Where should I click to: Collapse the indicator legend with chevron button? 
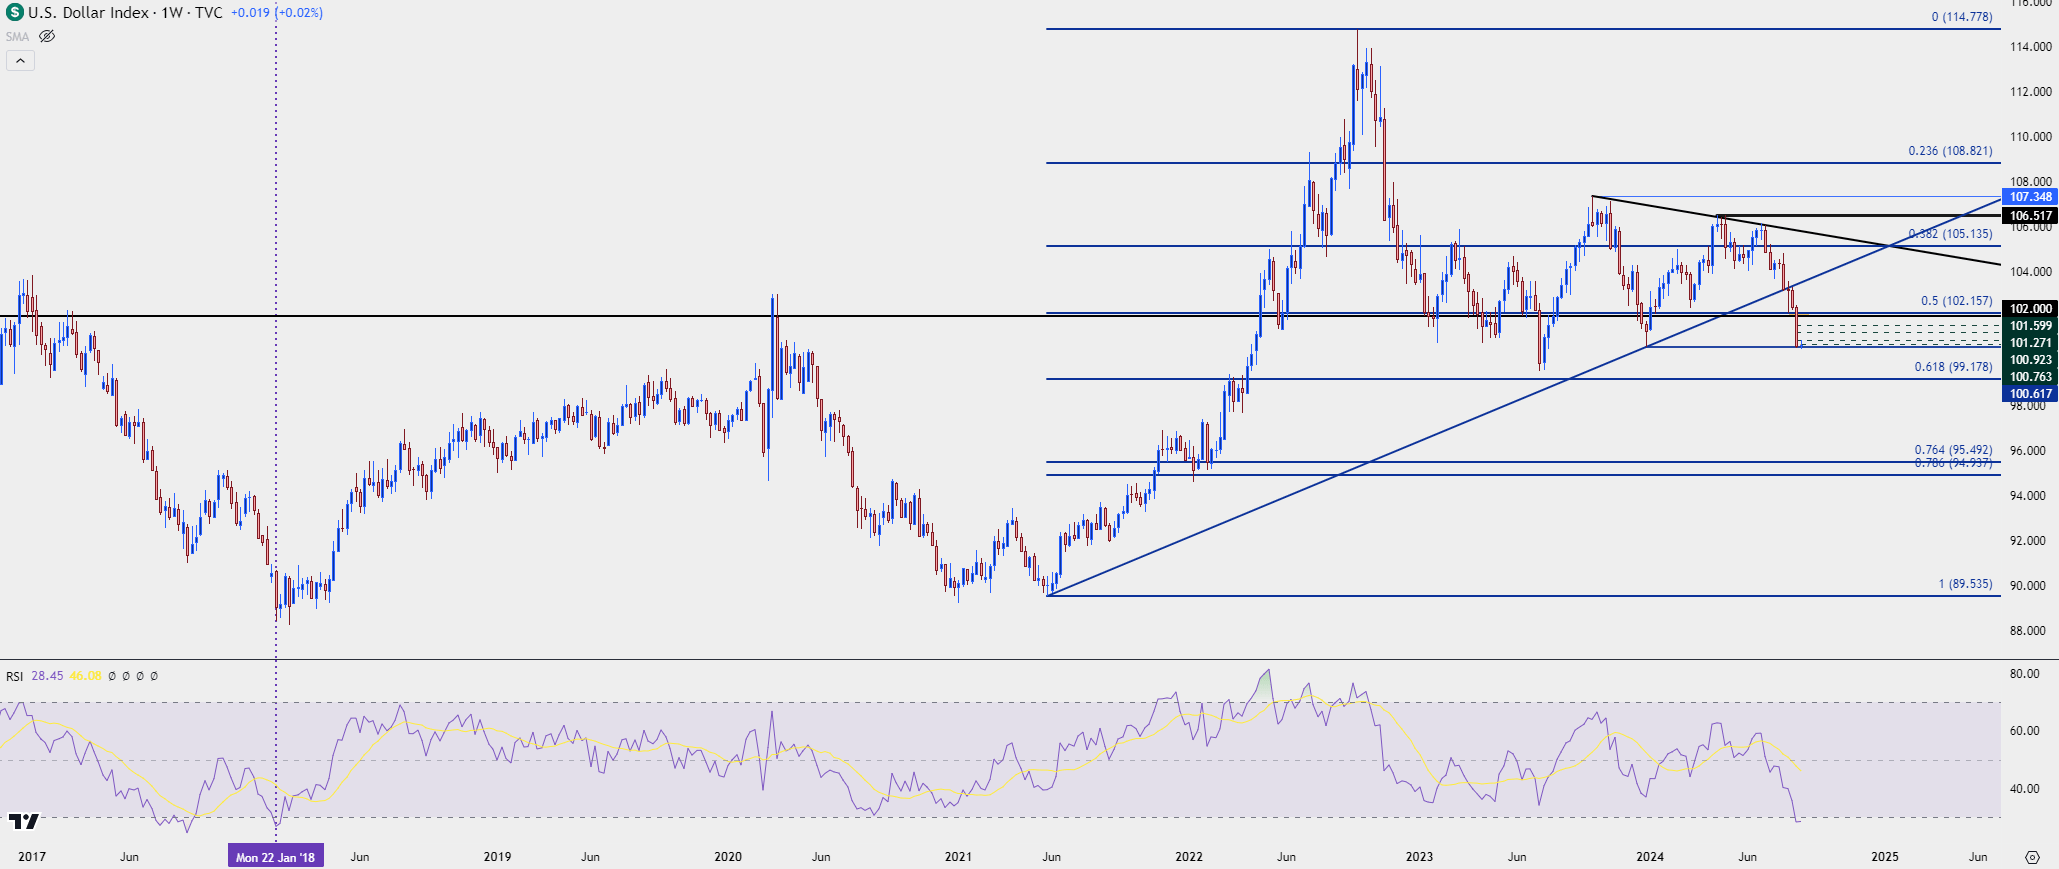(x=20, y=61)
